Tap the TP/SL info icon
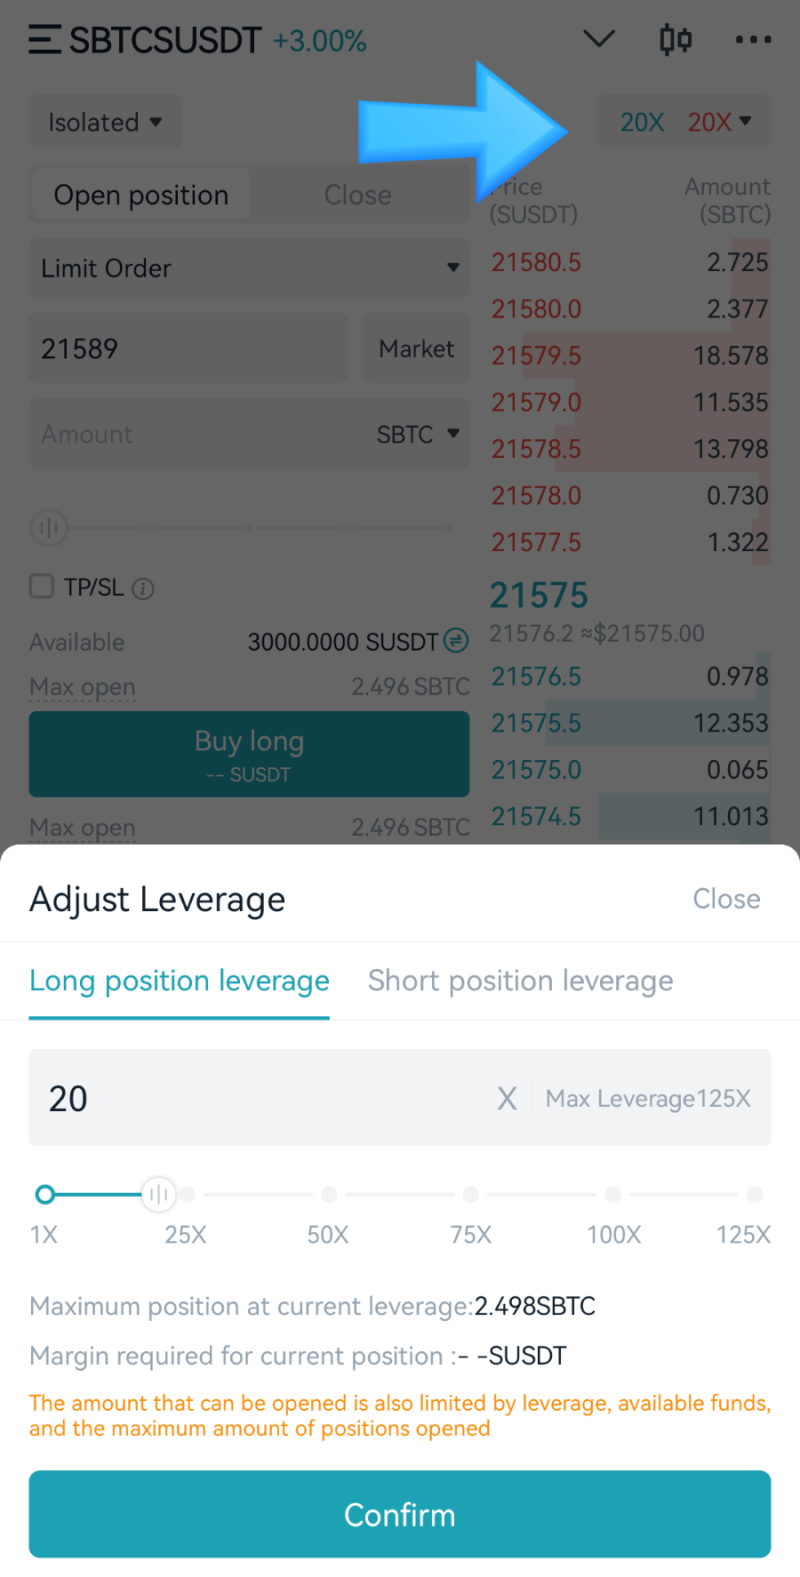 (x=143, y=588)
